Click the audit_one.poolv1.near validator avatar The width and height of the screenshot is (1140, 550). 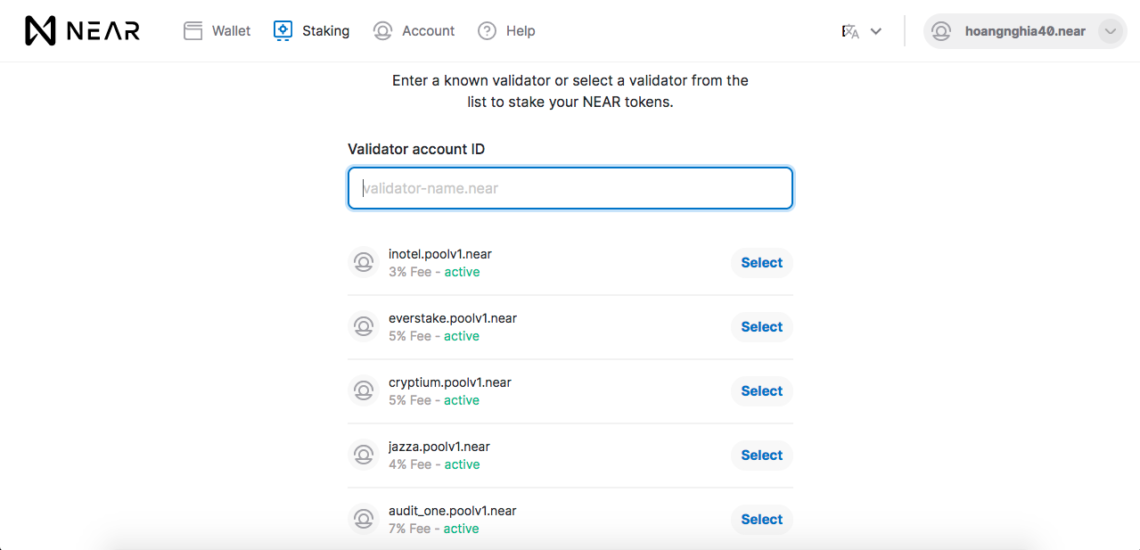(363, 519)
